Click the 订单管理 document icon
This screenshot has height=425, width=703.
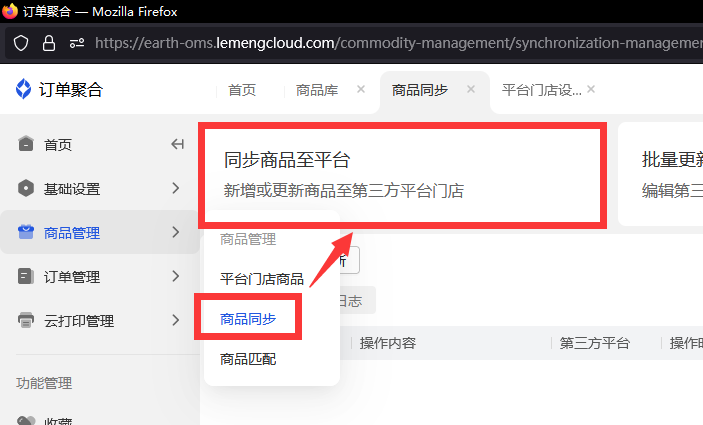click(26, 276)
